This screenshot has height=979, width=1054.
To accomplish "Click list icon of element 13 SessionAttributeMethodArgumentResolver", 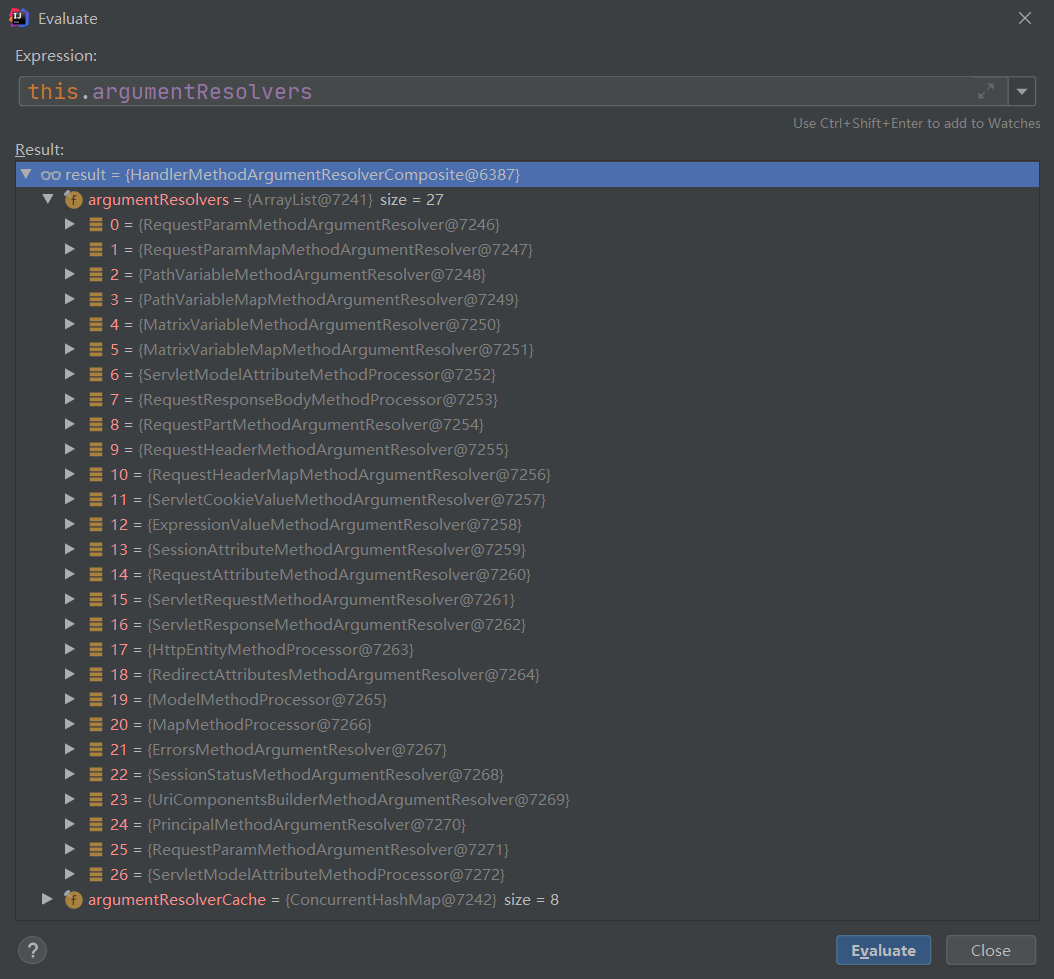I will pos(96,549).
